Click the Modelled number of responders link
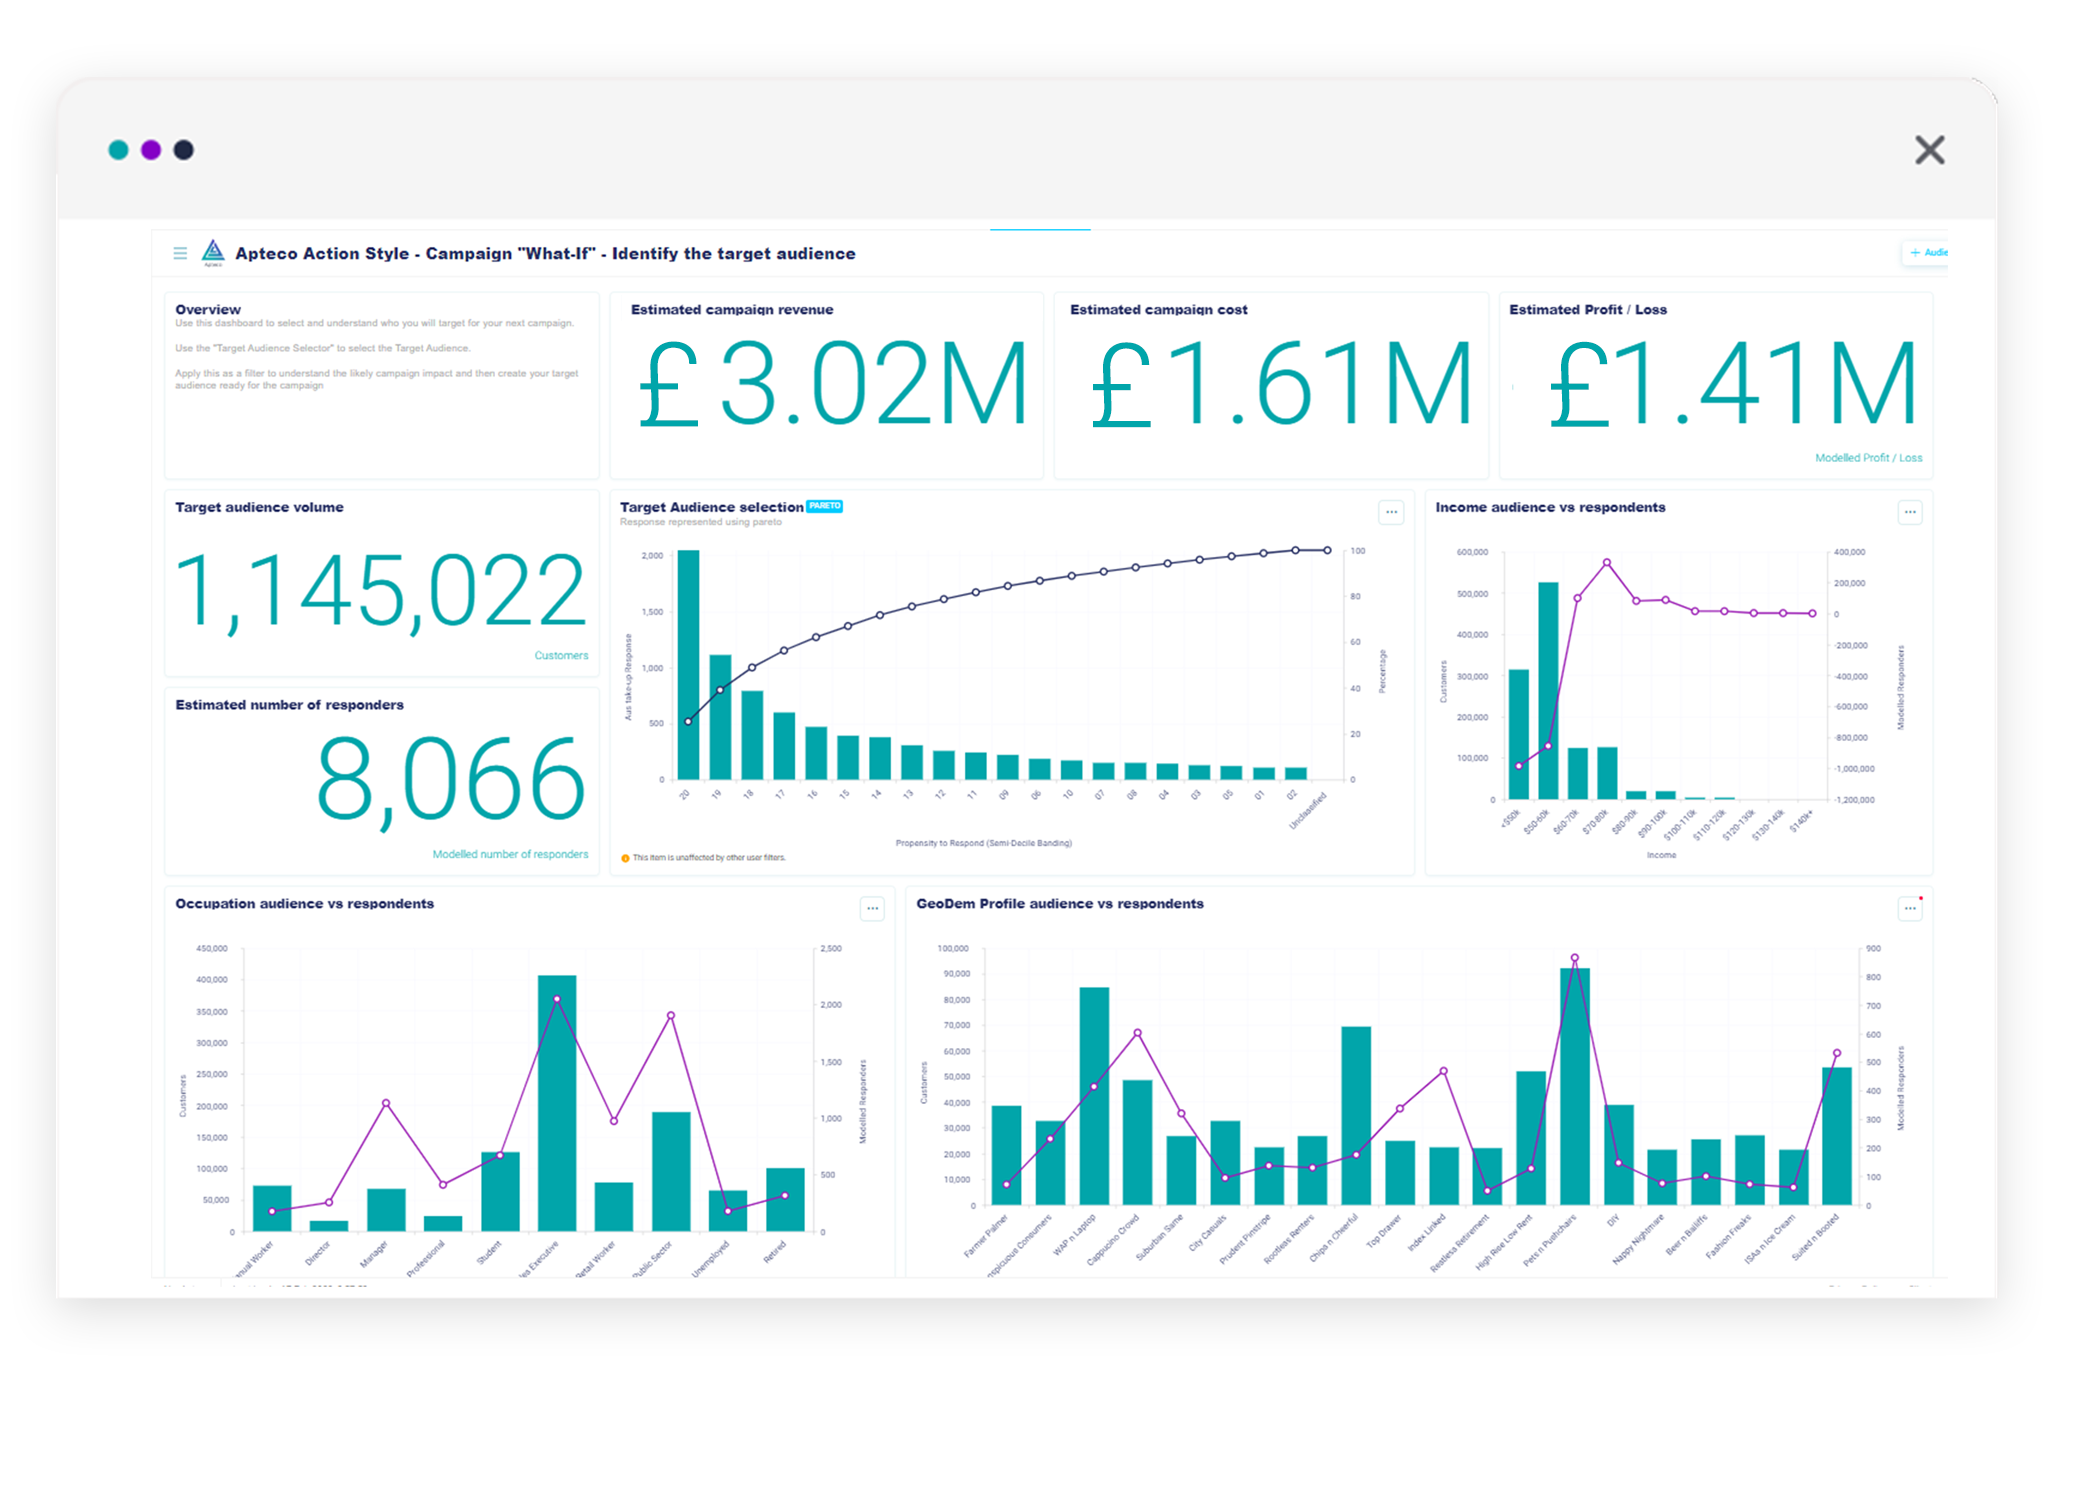 pyautogui.click(x=510, y=854)
